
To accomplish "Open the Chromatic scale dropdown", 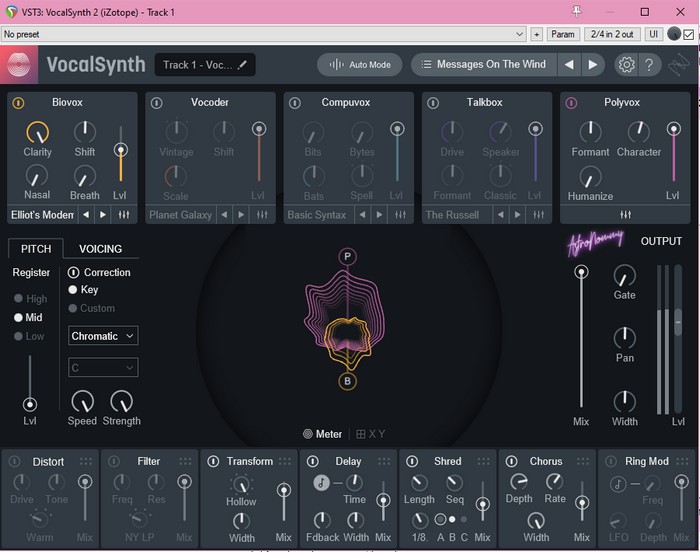I will 103,336.
